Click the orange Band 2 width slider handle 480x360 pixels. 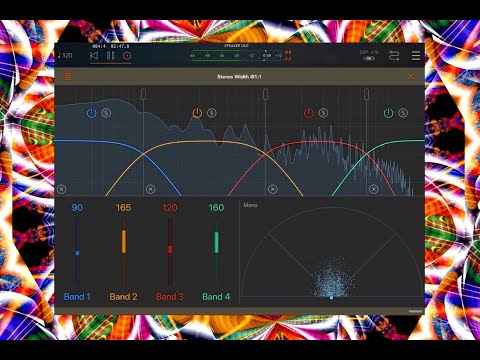(x=124, y=241)
